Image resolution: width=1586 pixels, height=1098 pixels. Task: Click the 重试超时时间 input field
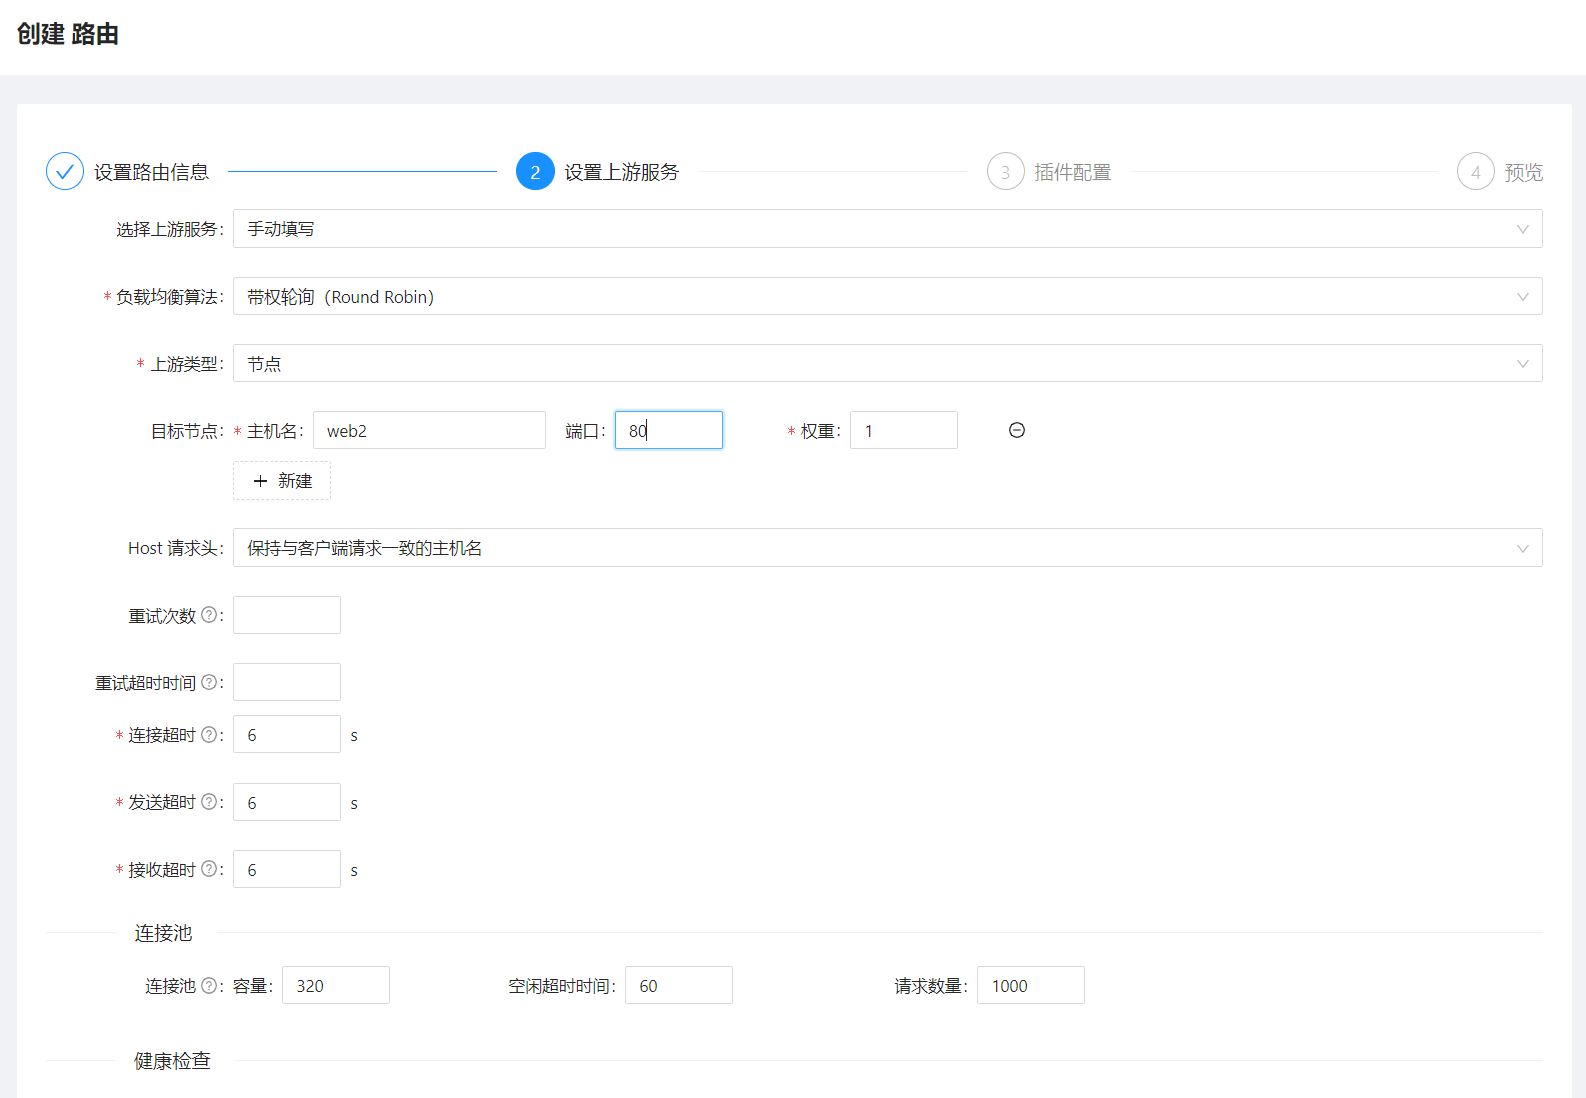pyautogui.click(x=287, y=682)
